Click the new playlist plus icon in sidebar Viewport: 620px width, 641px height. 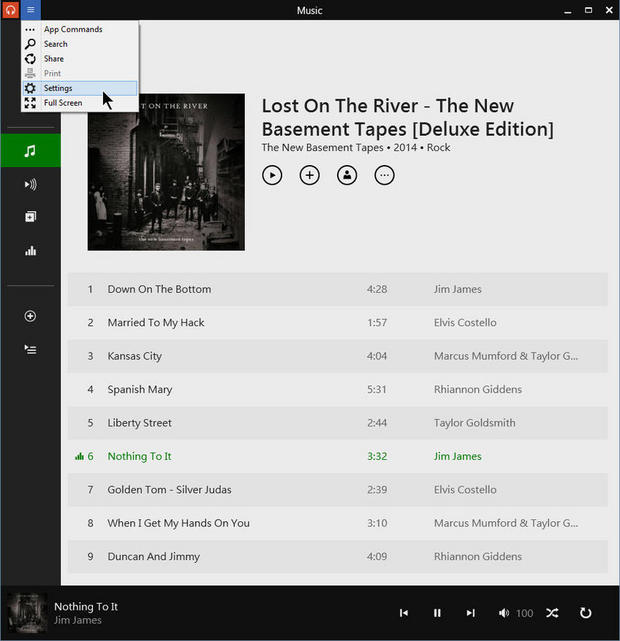(30, 316)
